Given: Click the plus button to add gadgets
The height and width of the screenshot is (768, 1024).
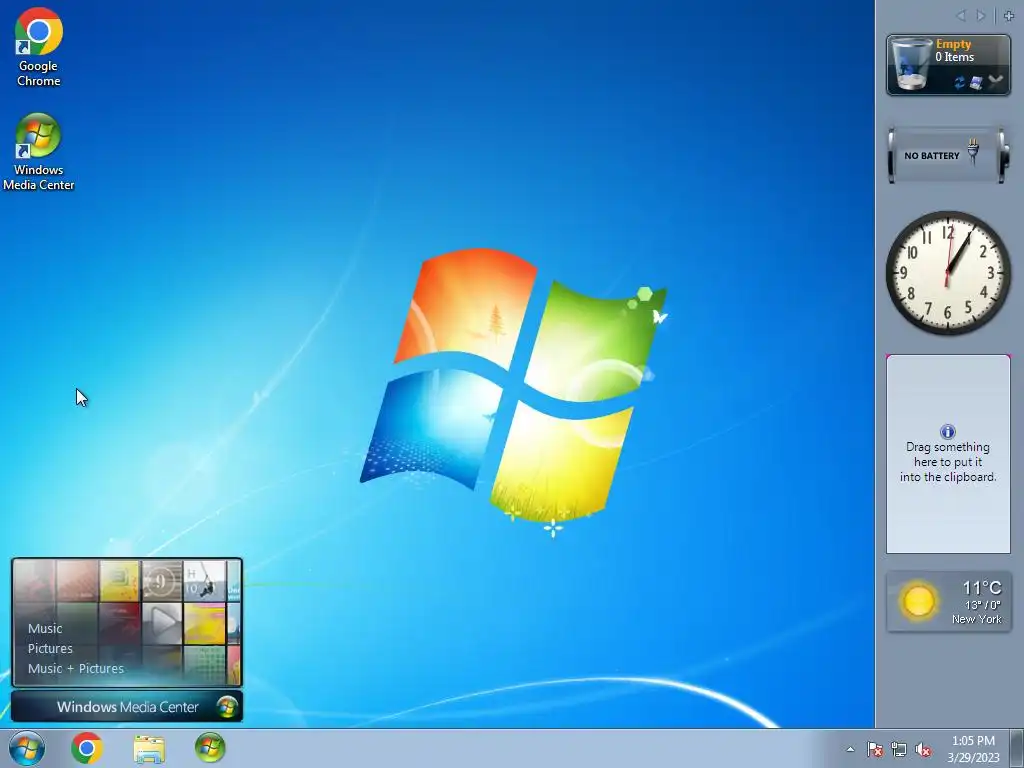Looking at the screenshot, I should (x=1009, y=16).
